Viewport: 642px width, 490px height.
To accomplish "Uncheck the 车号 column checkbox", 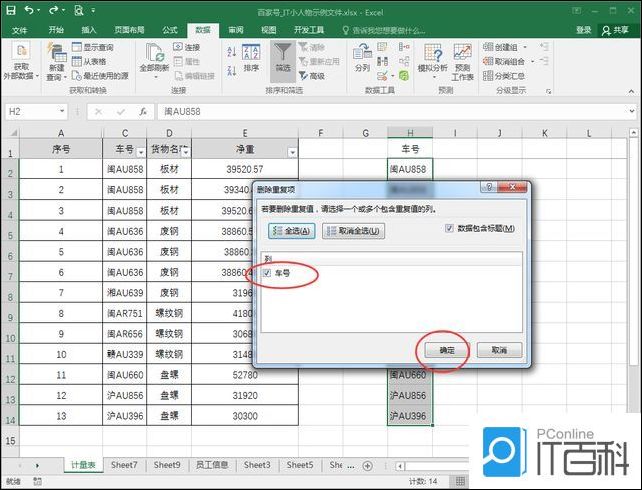I will 267,273.
